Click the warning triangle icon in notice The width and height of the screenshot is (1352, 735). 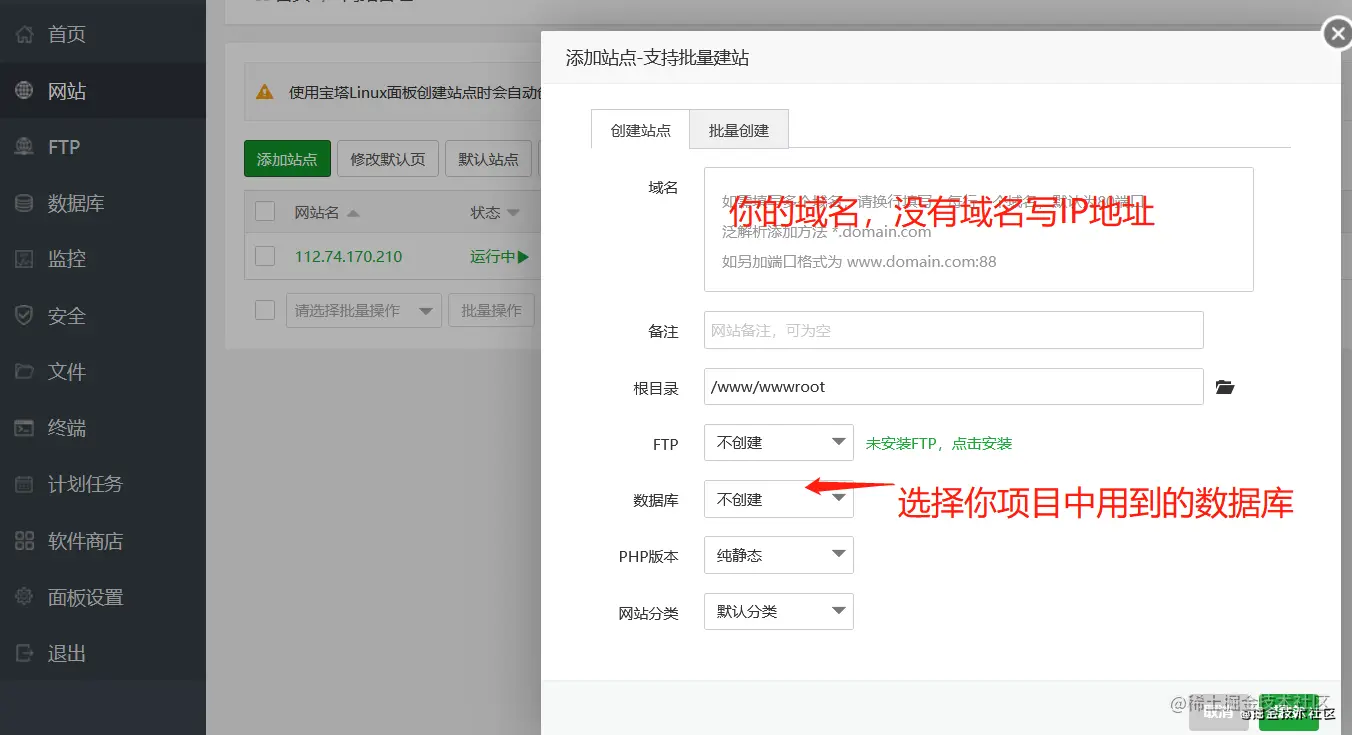point(264,92)
